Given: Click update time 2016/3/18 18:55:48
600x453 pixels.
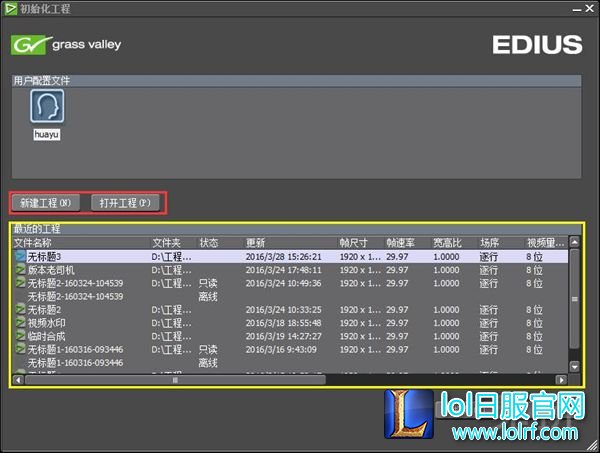Looking at the screenshot, I should pyautogui.click(x=284, y=323).
